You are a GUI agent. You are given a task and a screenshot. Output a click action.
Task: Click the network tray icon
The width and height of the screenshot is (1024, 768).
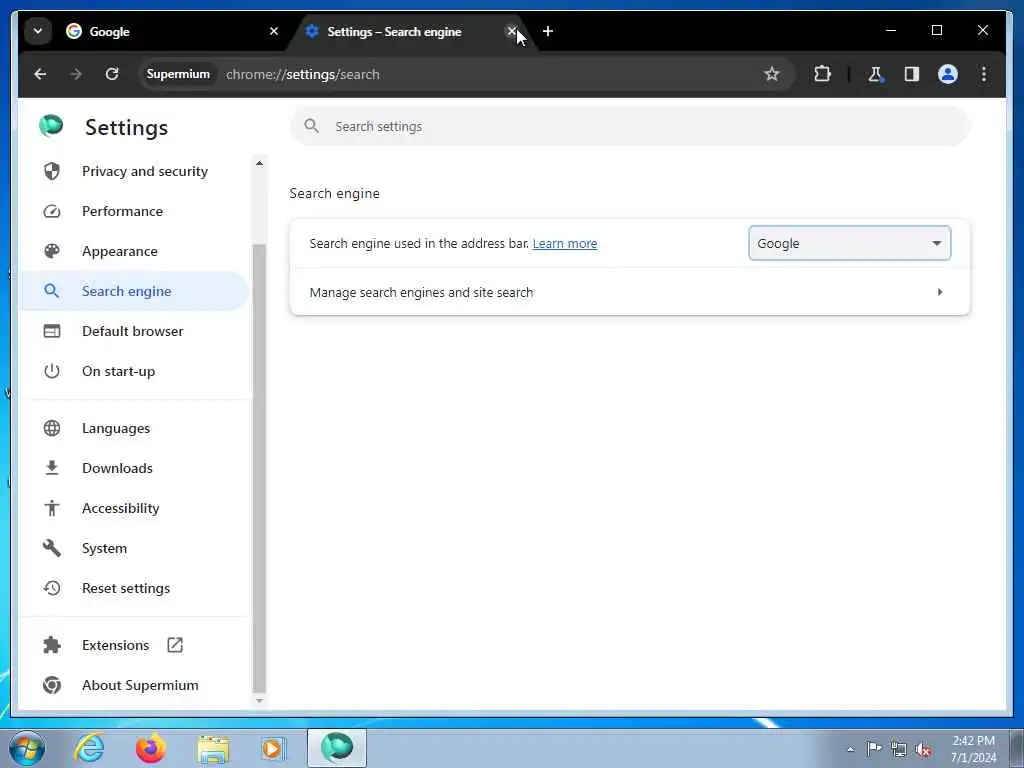tap(899, 749)
